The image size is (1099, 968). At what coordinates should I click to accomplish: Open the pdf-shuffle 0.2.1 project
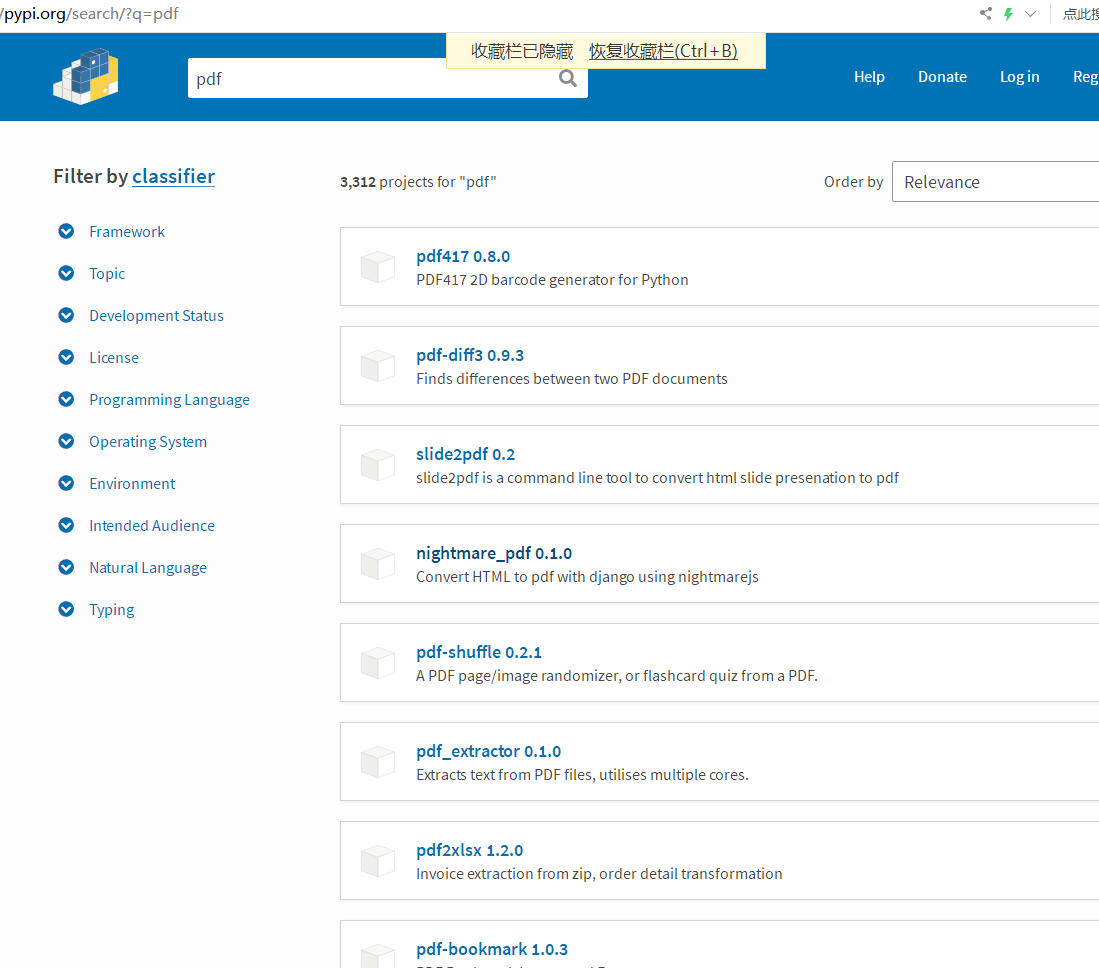tap(479, 652)
